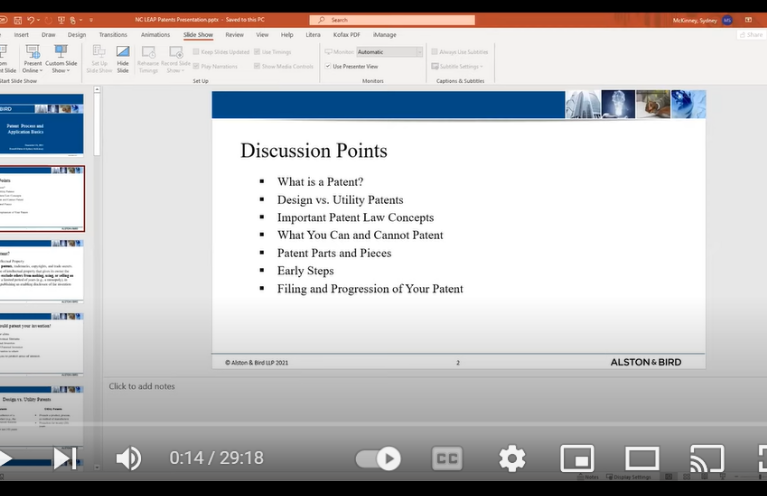Click the Undo arrow icon

[x=31, y=20]
